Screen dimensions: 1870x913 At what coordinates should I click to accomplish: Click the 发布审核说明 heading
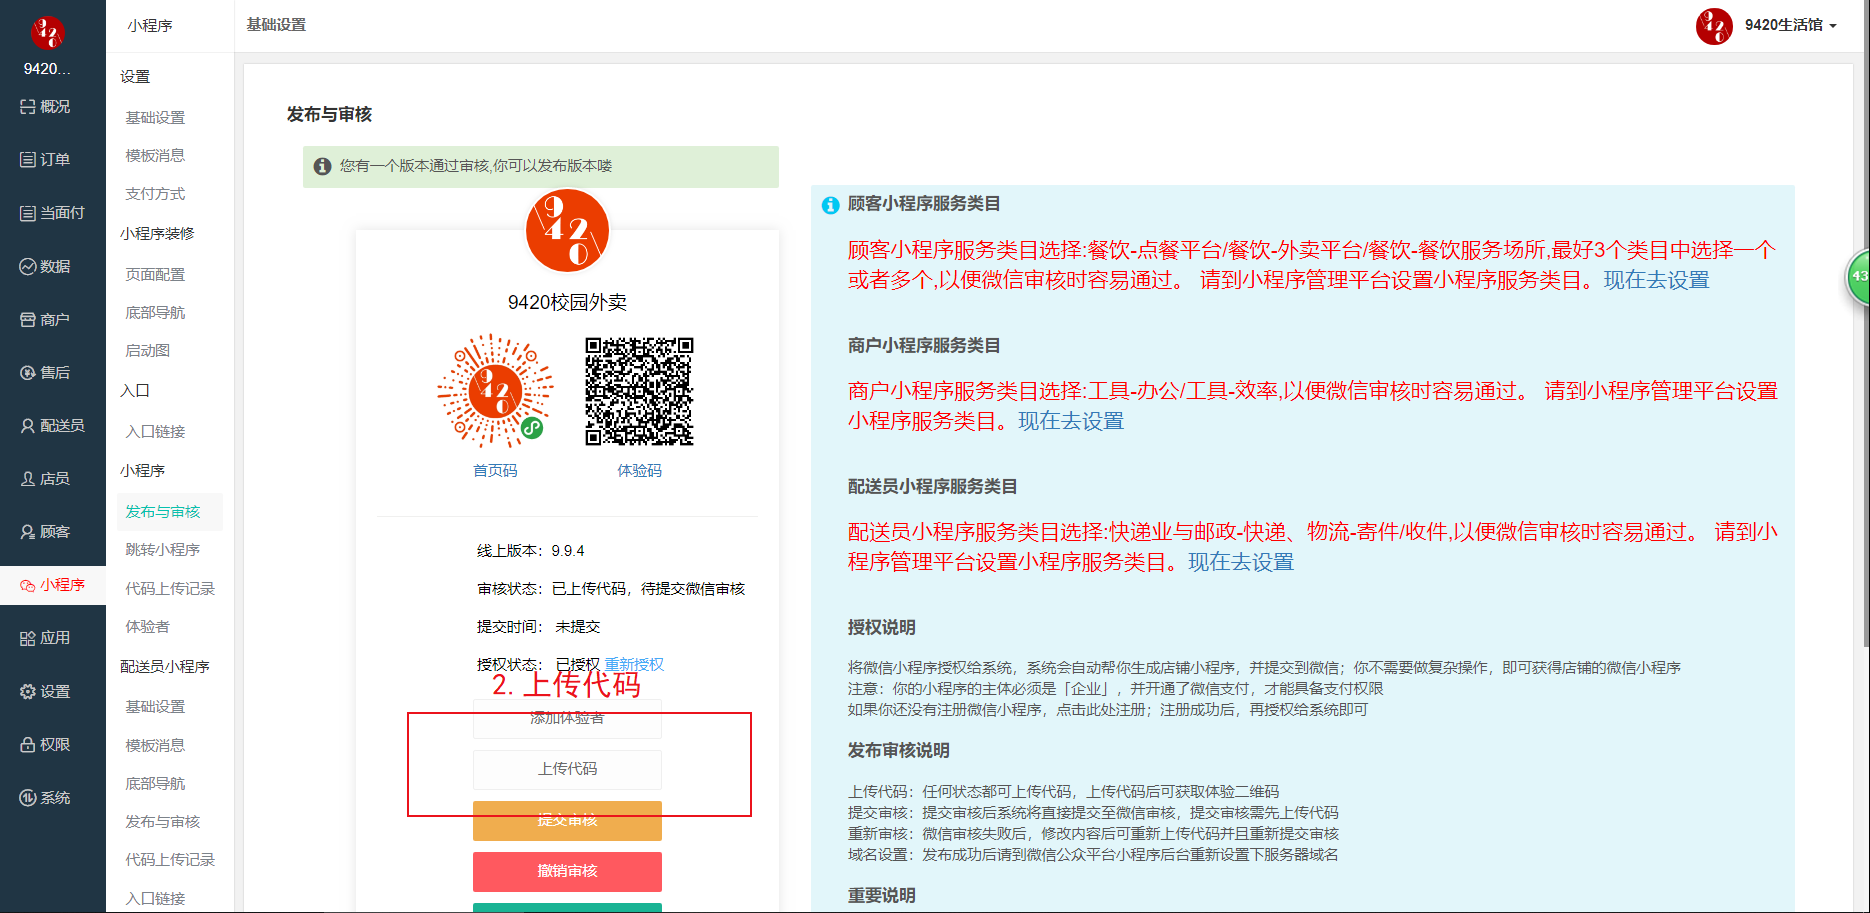point(898,751)
